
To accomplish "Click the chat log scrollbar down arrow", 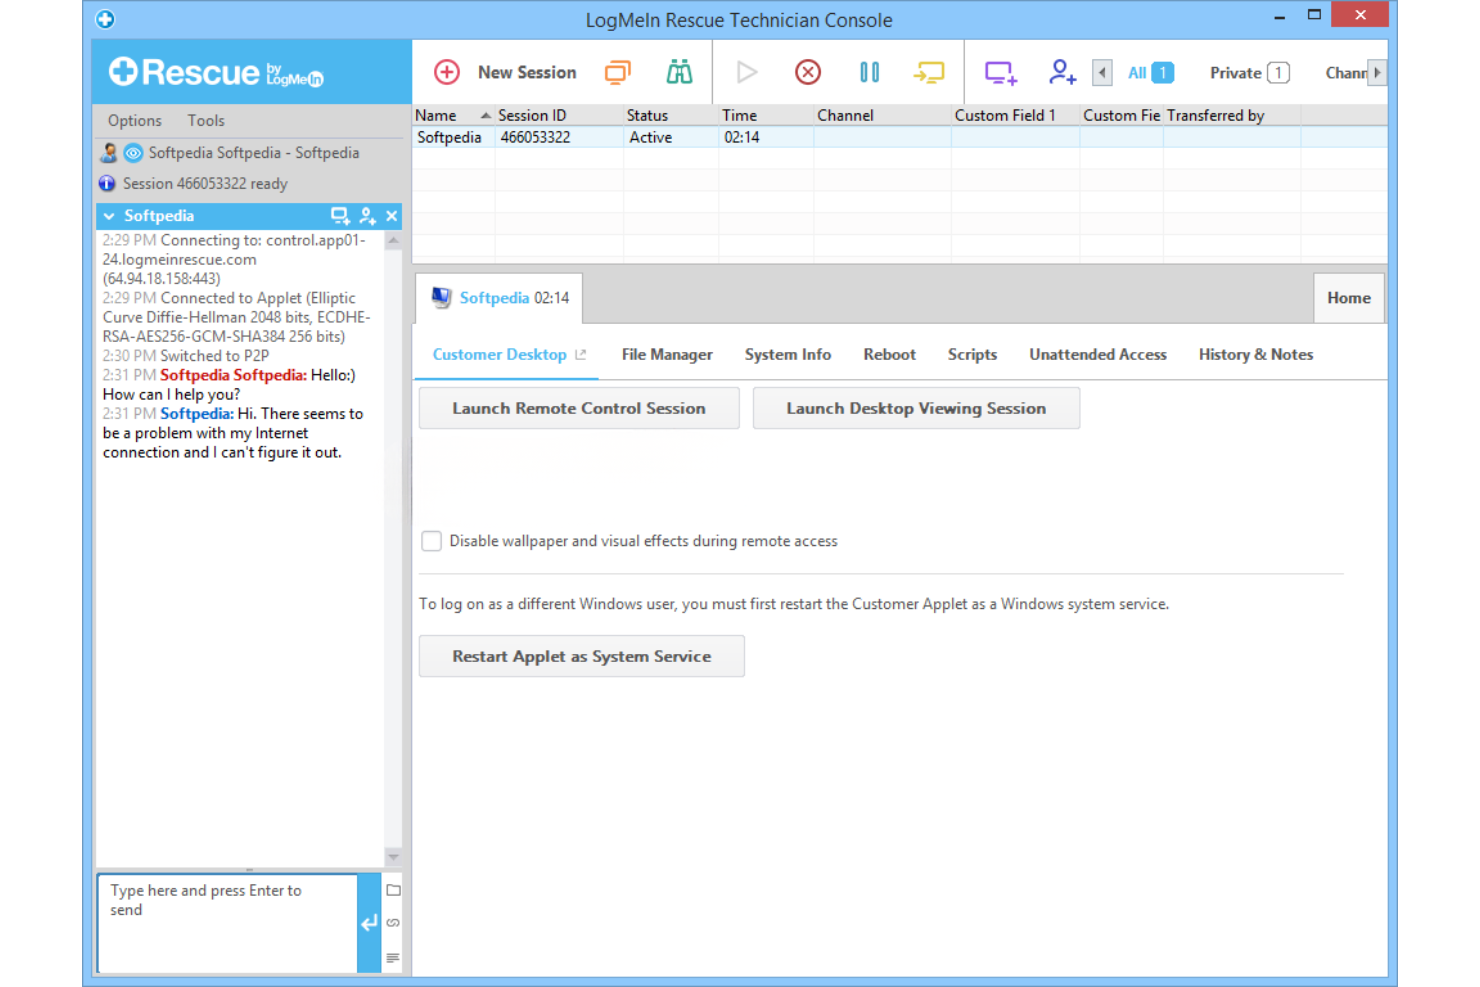I will [393, 857].
